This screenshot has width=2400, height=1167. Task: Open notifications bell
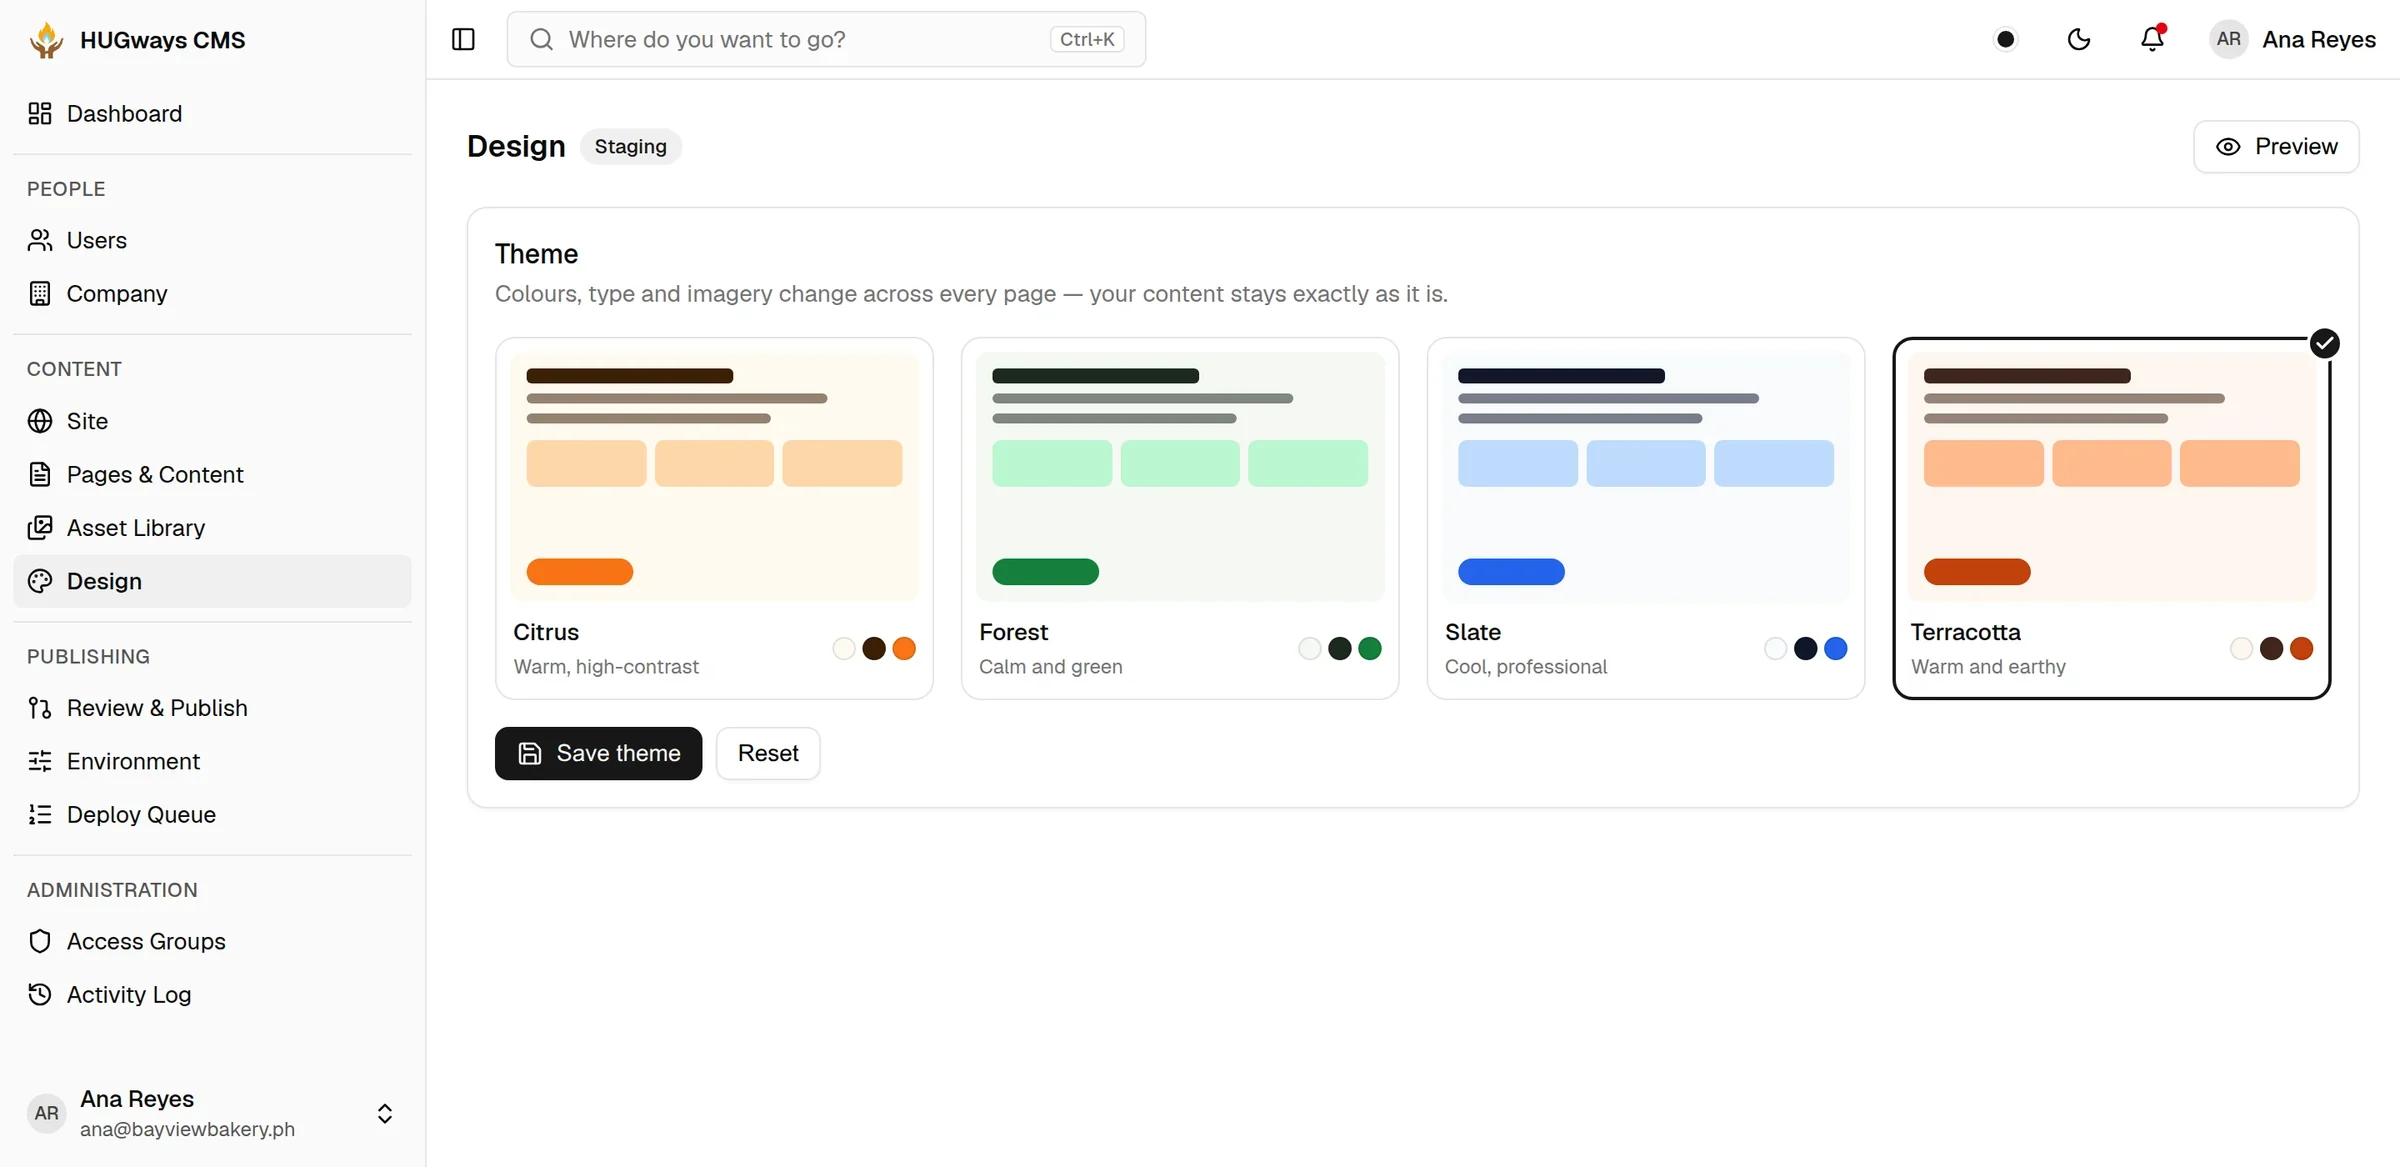2152,39
